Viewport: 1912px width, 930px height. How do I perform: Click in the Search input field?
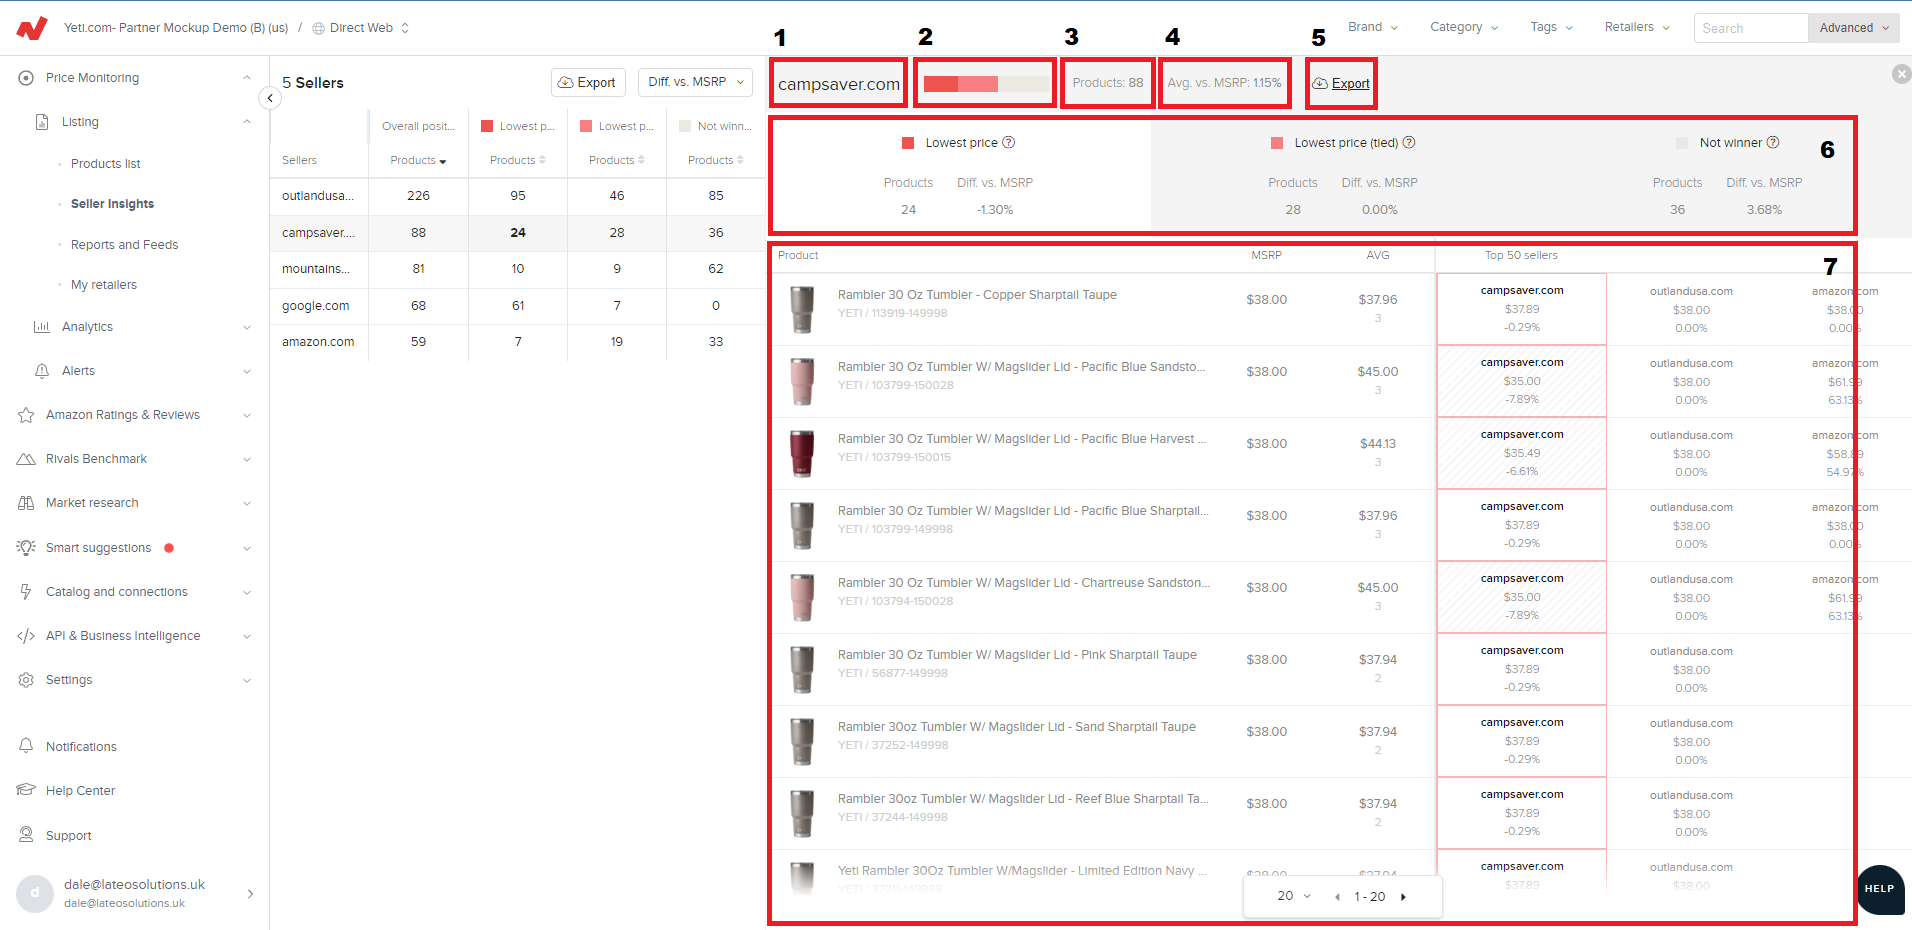pyautogui.click(x=1750, y=28)
